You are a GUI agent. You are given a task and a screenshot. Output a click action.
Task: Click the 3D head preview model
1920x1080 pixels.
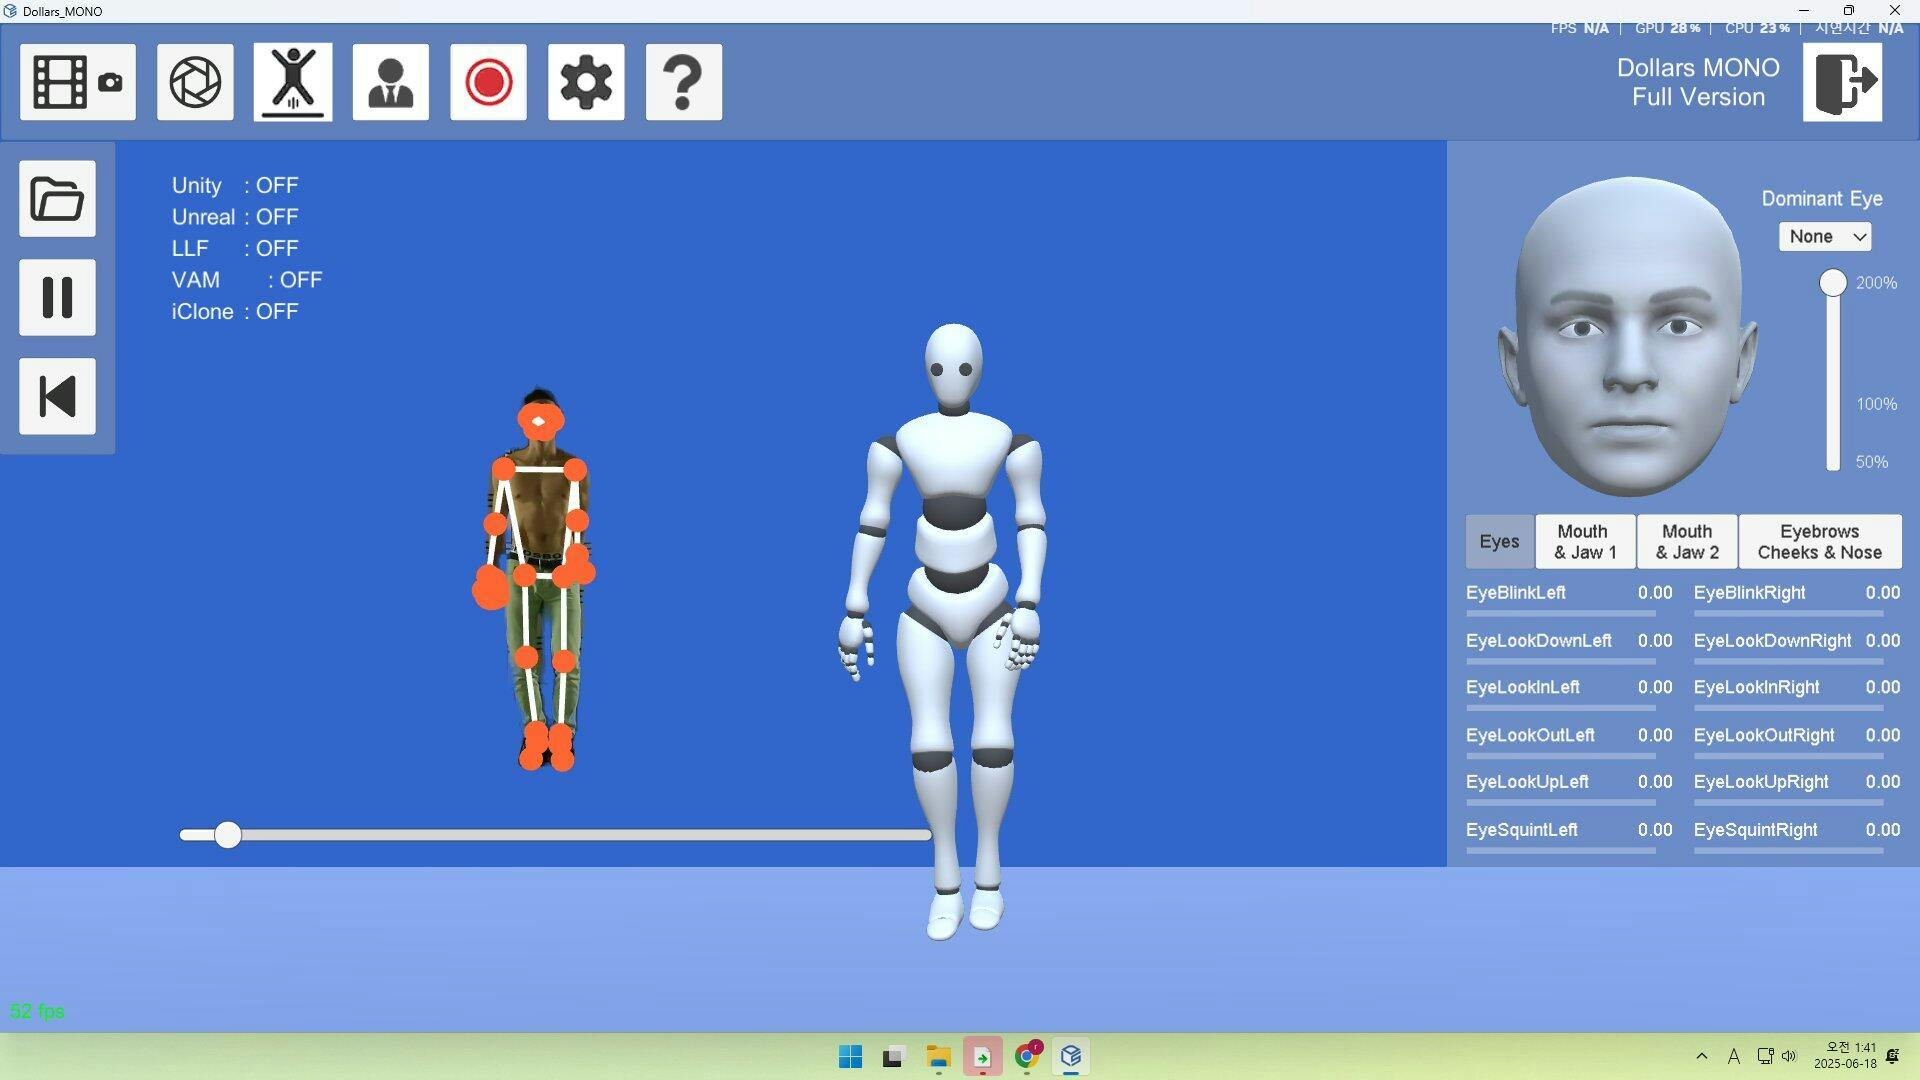1627,336
